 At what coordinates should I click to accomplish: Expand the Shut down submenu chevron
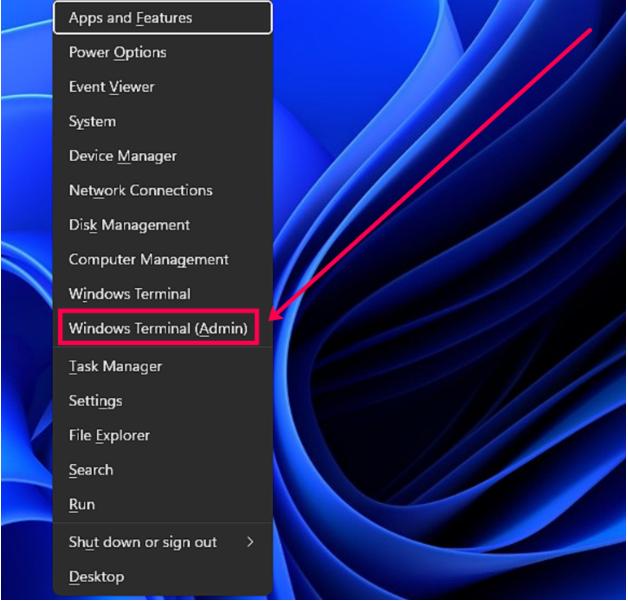pos(250,542)
